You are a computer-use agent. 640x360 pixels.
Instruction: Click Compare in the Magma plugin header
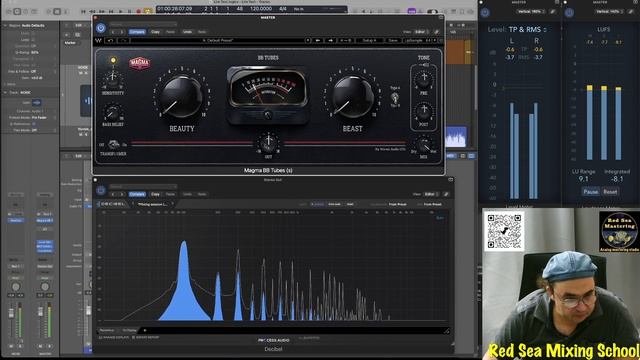click(x=137, y=32)
